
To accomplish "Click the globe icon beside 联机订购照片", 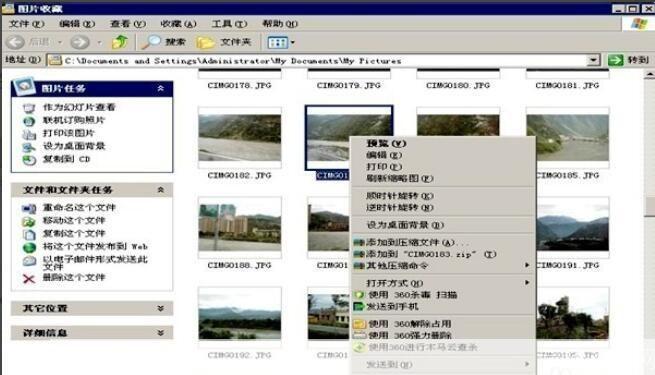I will click(x=29, y=121).
